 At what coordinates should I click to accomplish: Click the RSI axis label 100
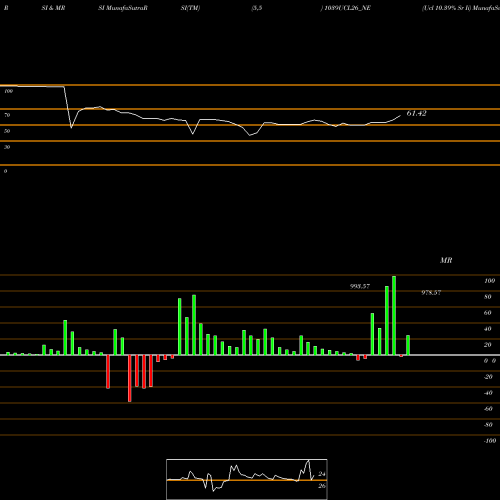pos(9,91)
